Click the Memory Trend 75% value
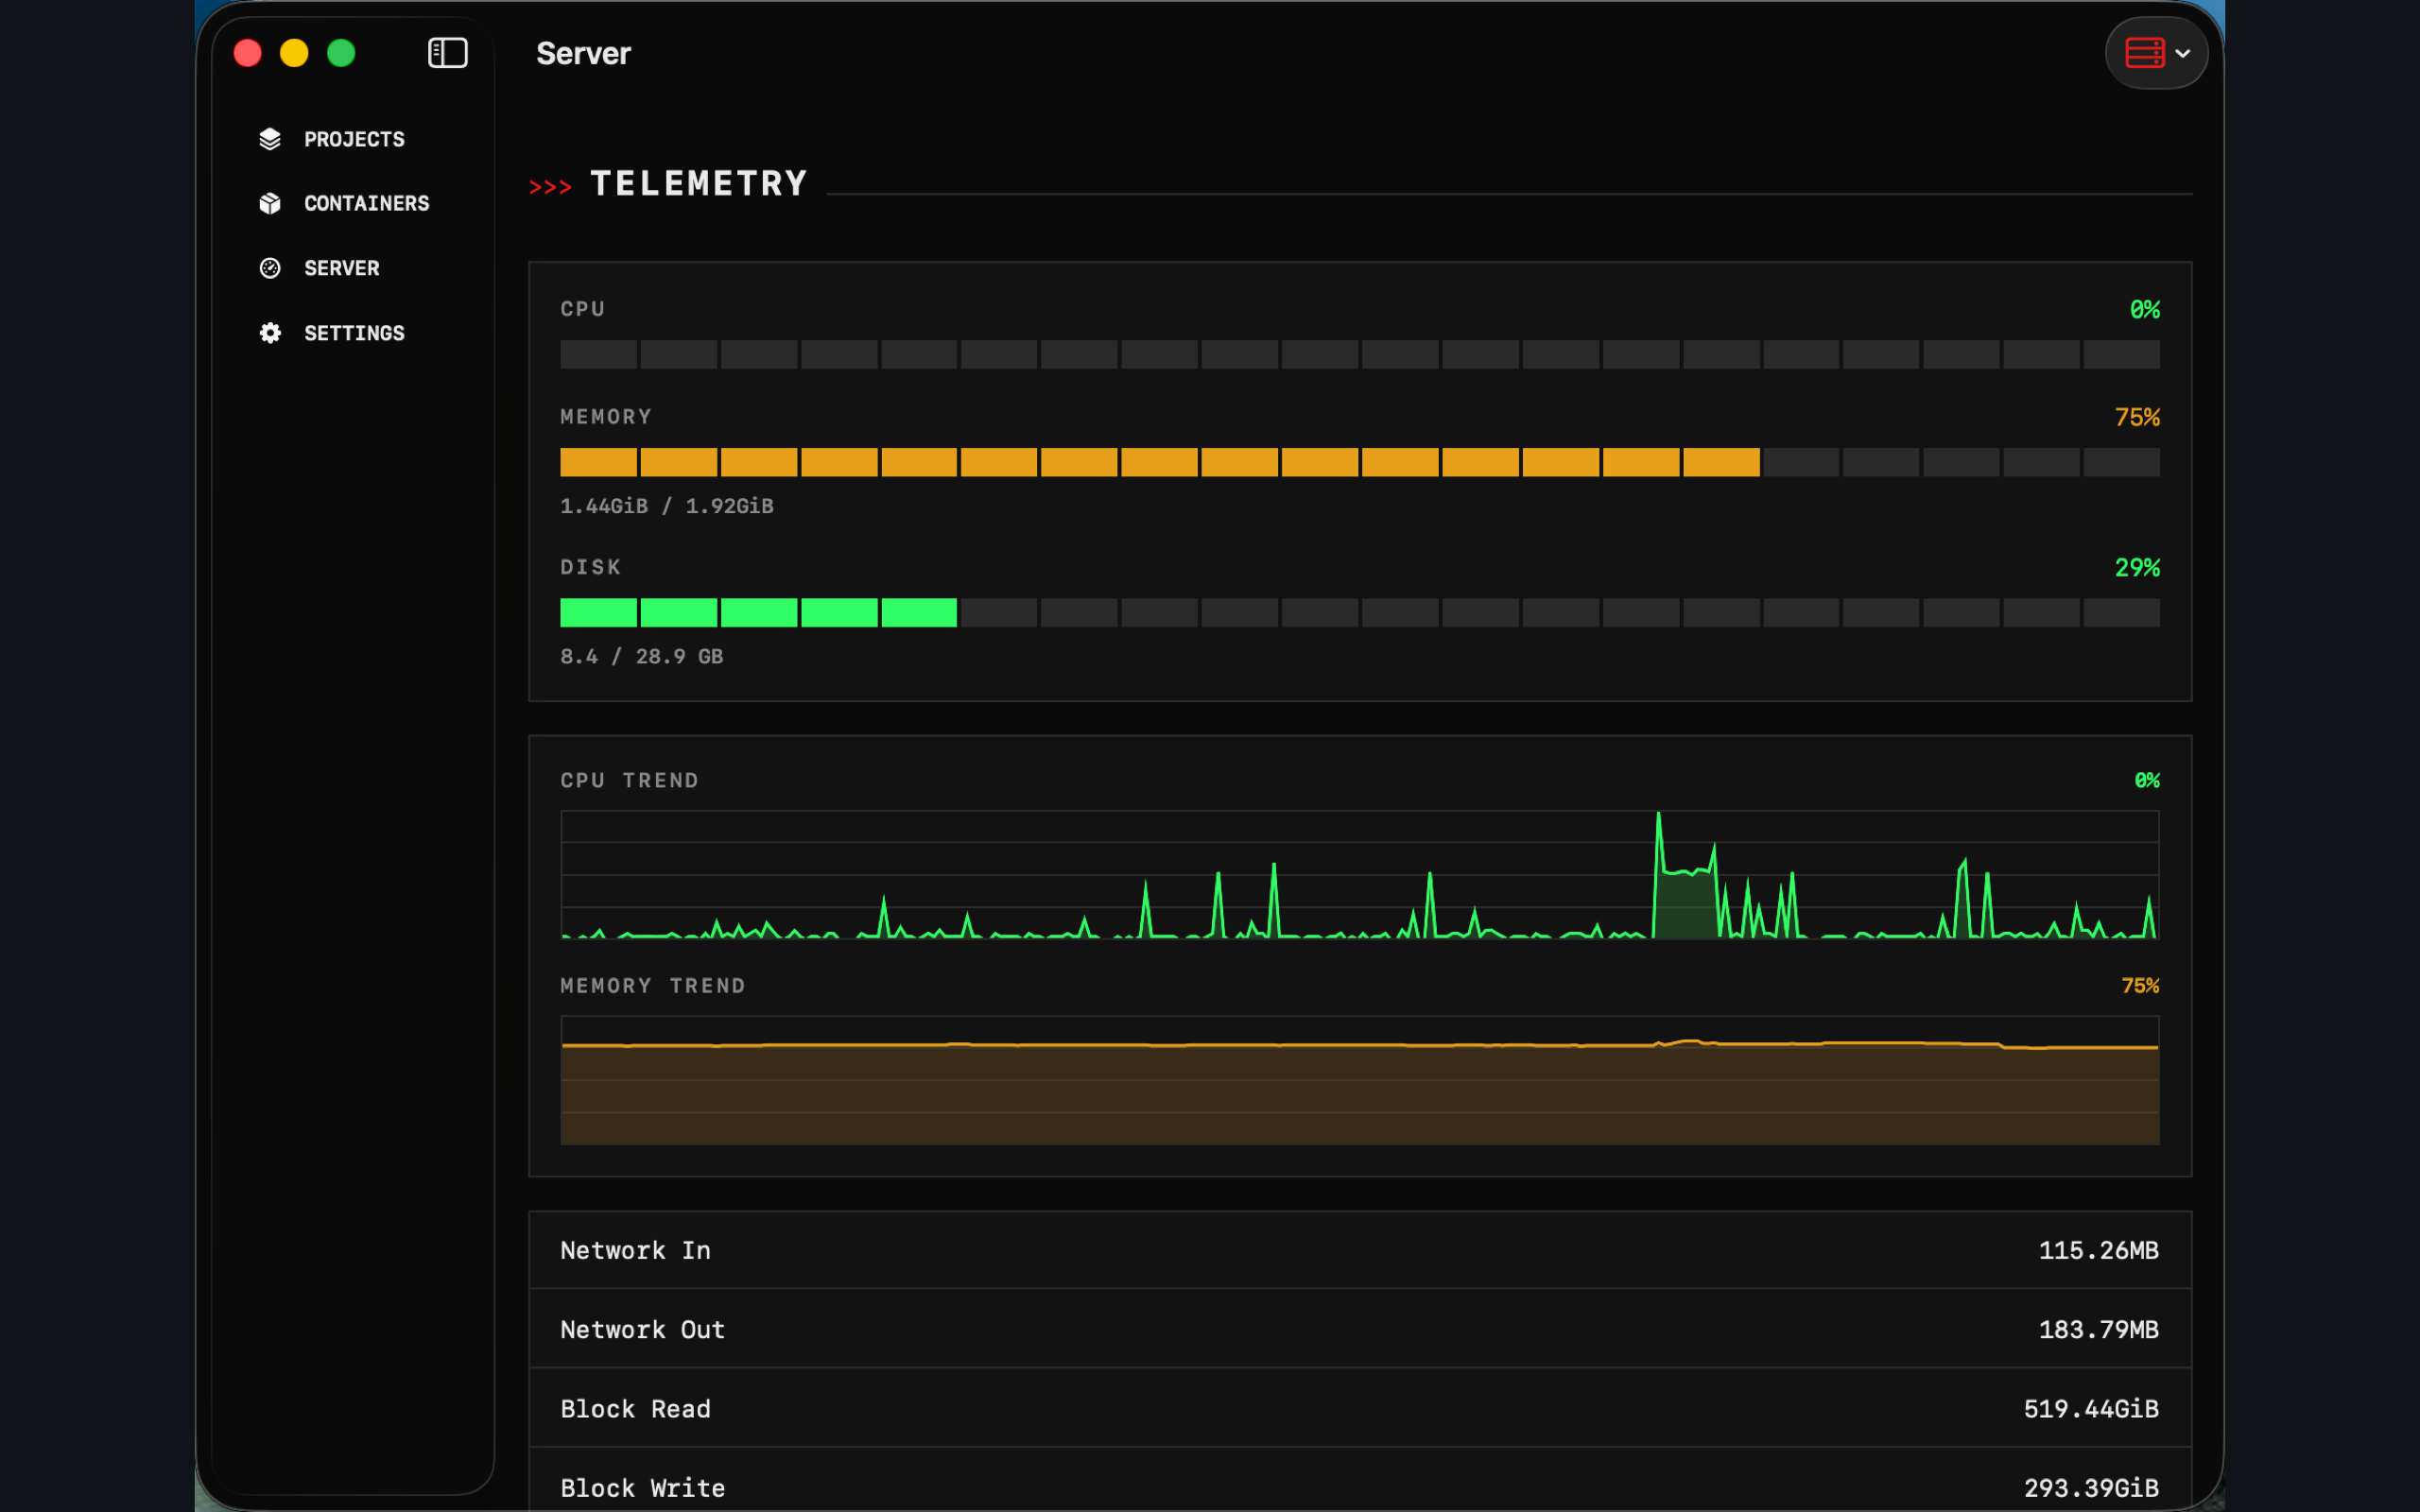 [x=2140, y=986]
